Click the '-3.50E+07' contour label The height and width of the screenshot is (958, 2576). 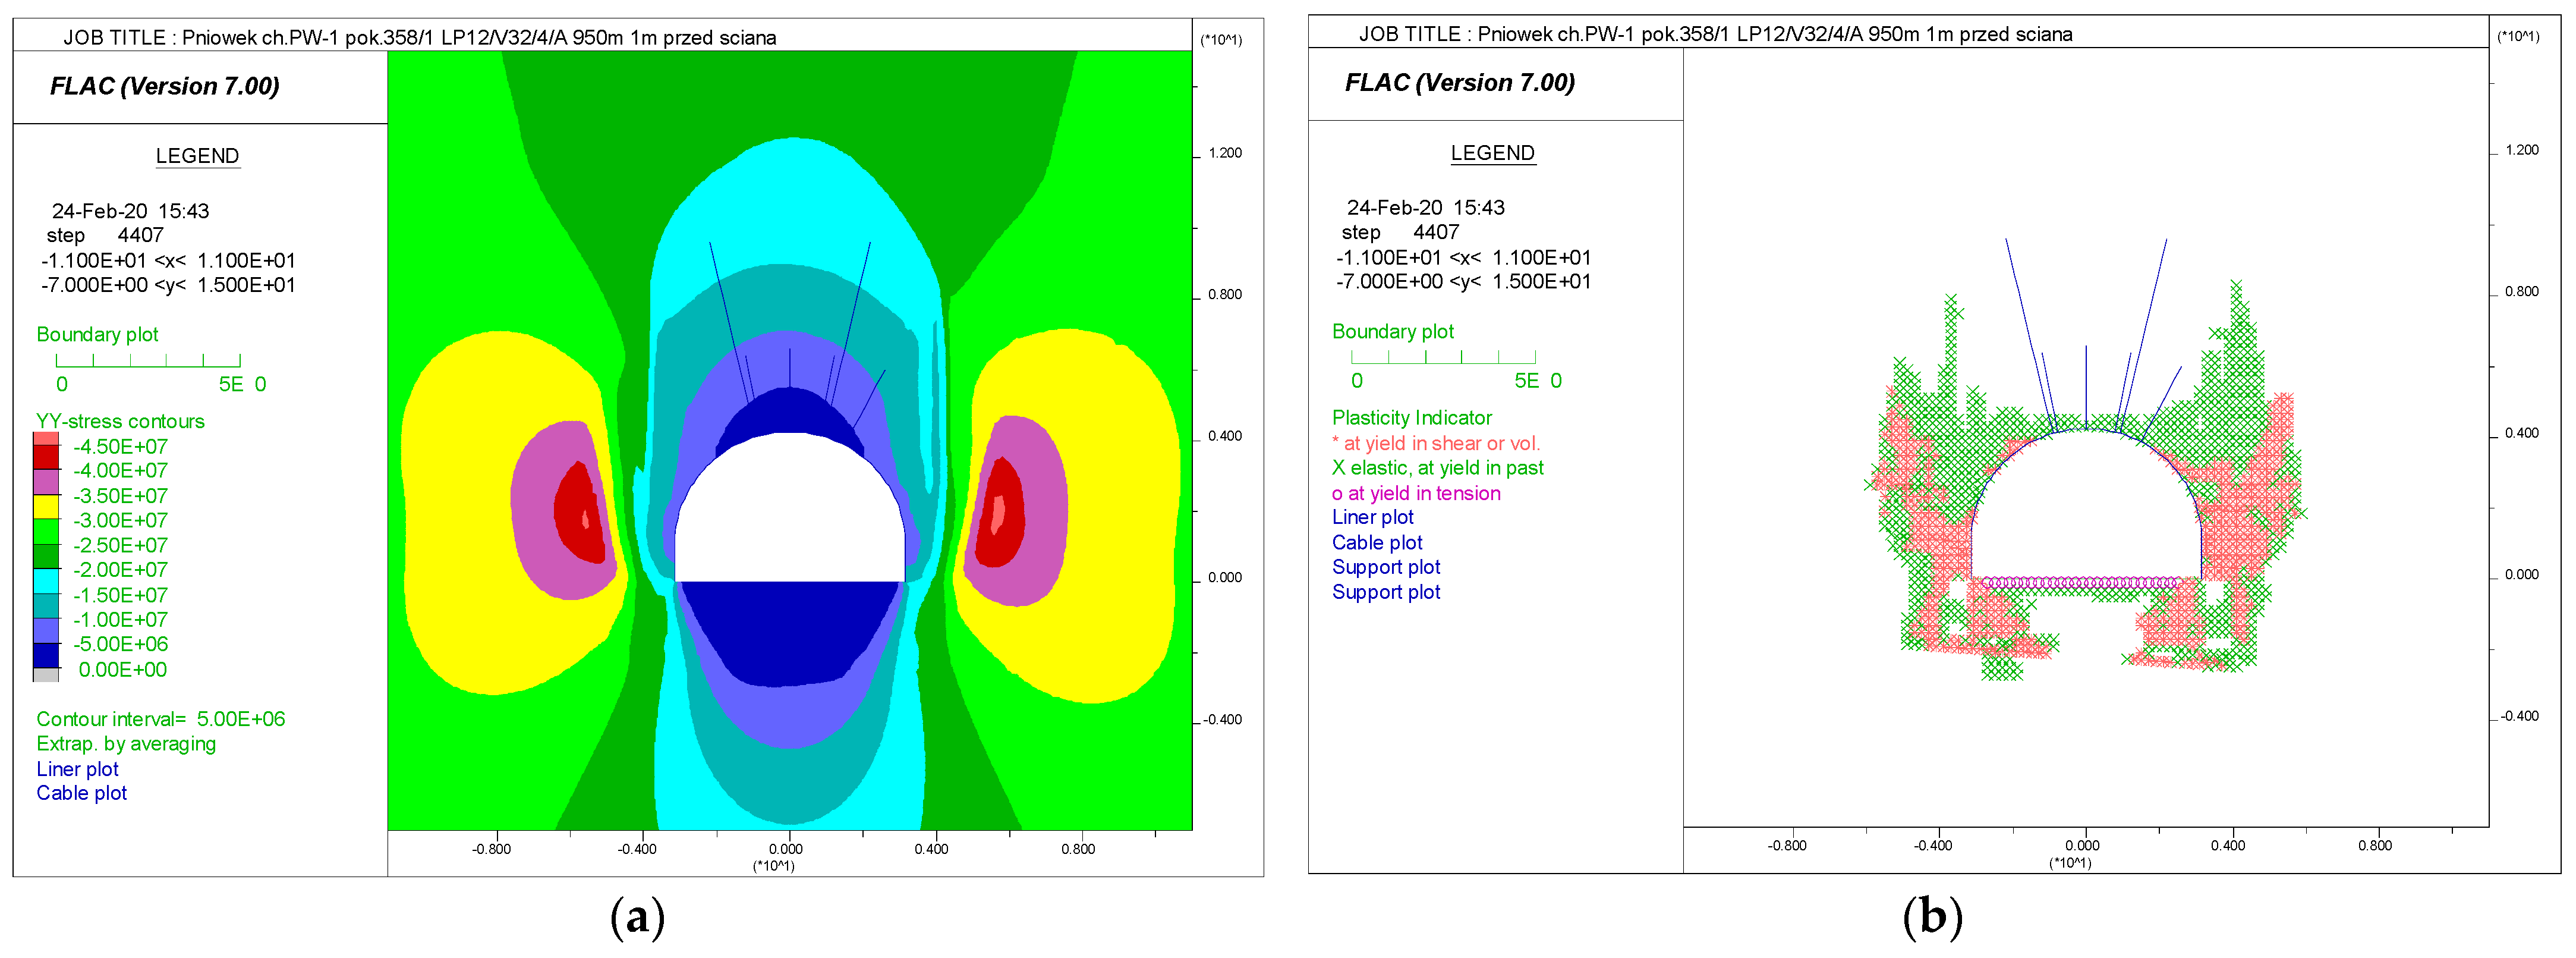pyautogui.click(x=121, y=496)
